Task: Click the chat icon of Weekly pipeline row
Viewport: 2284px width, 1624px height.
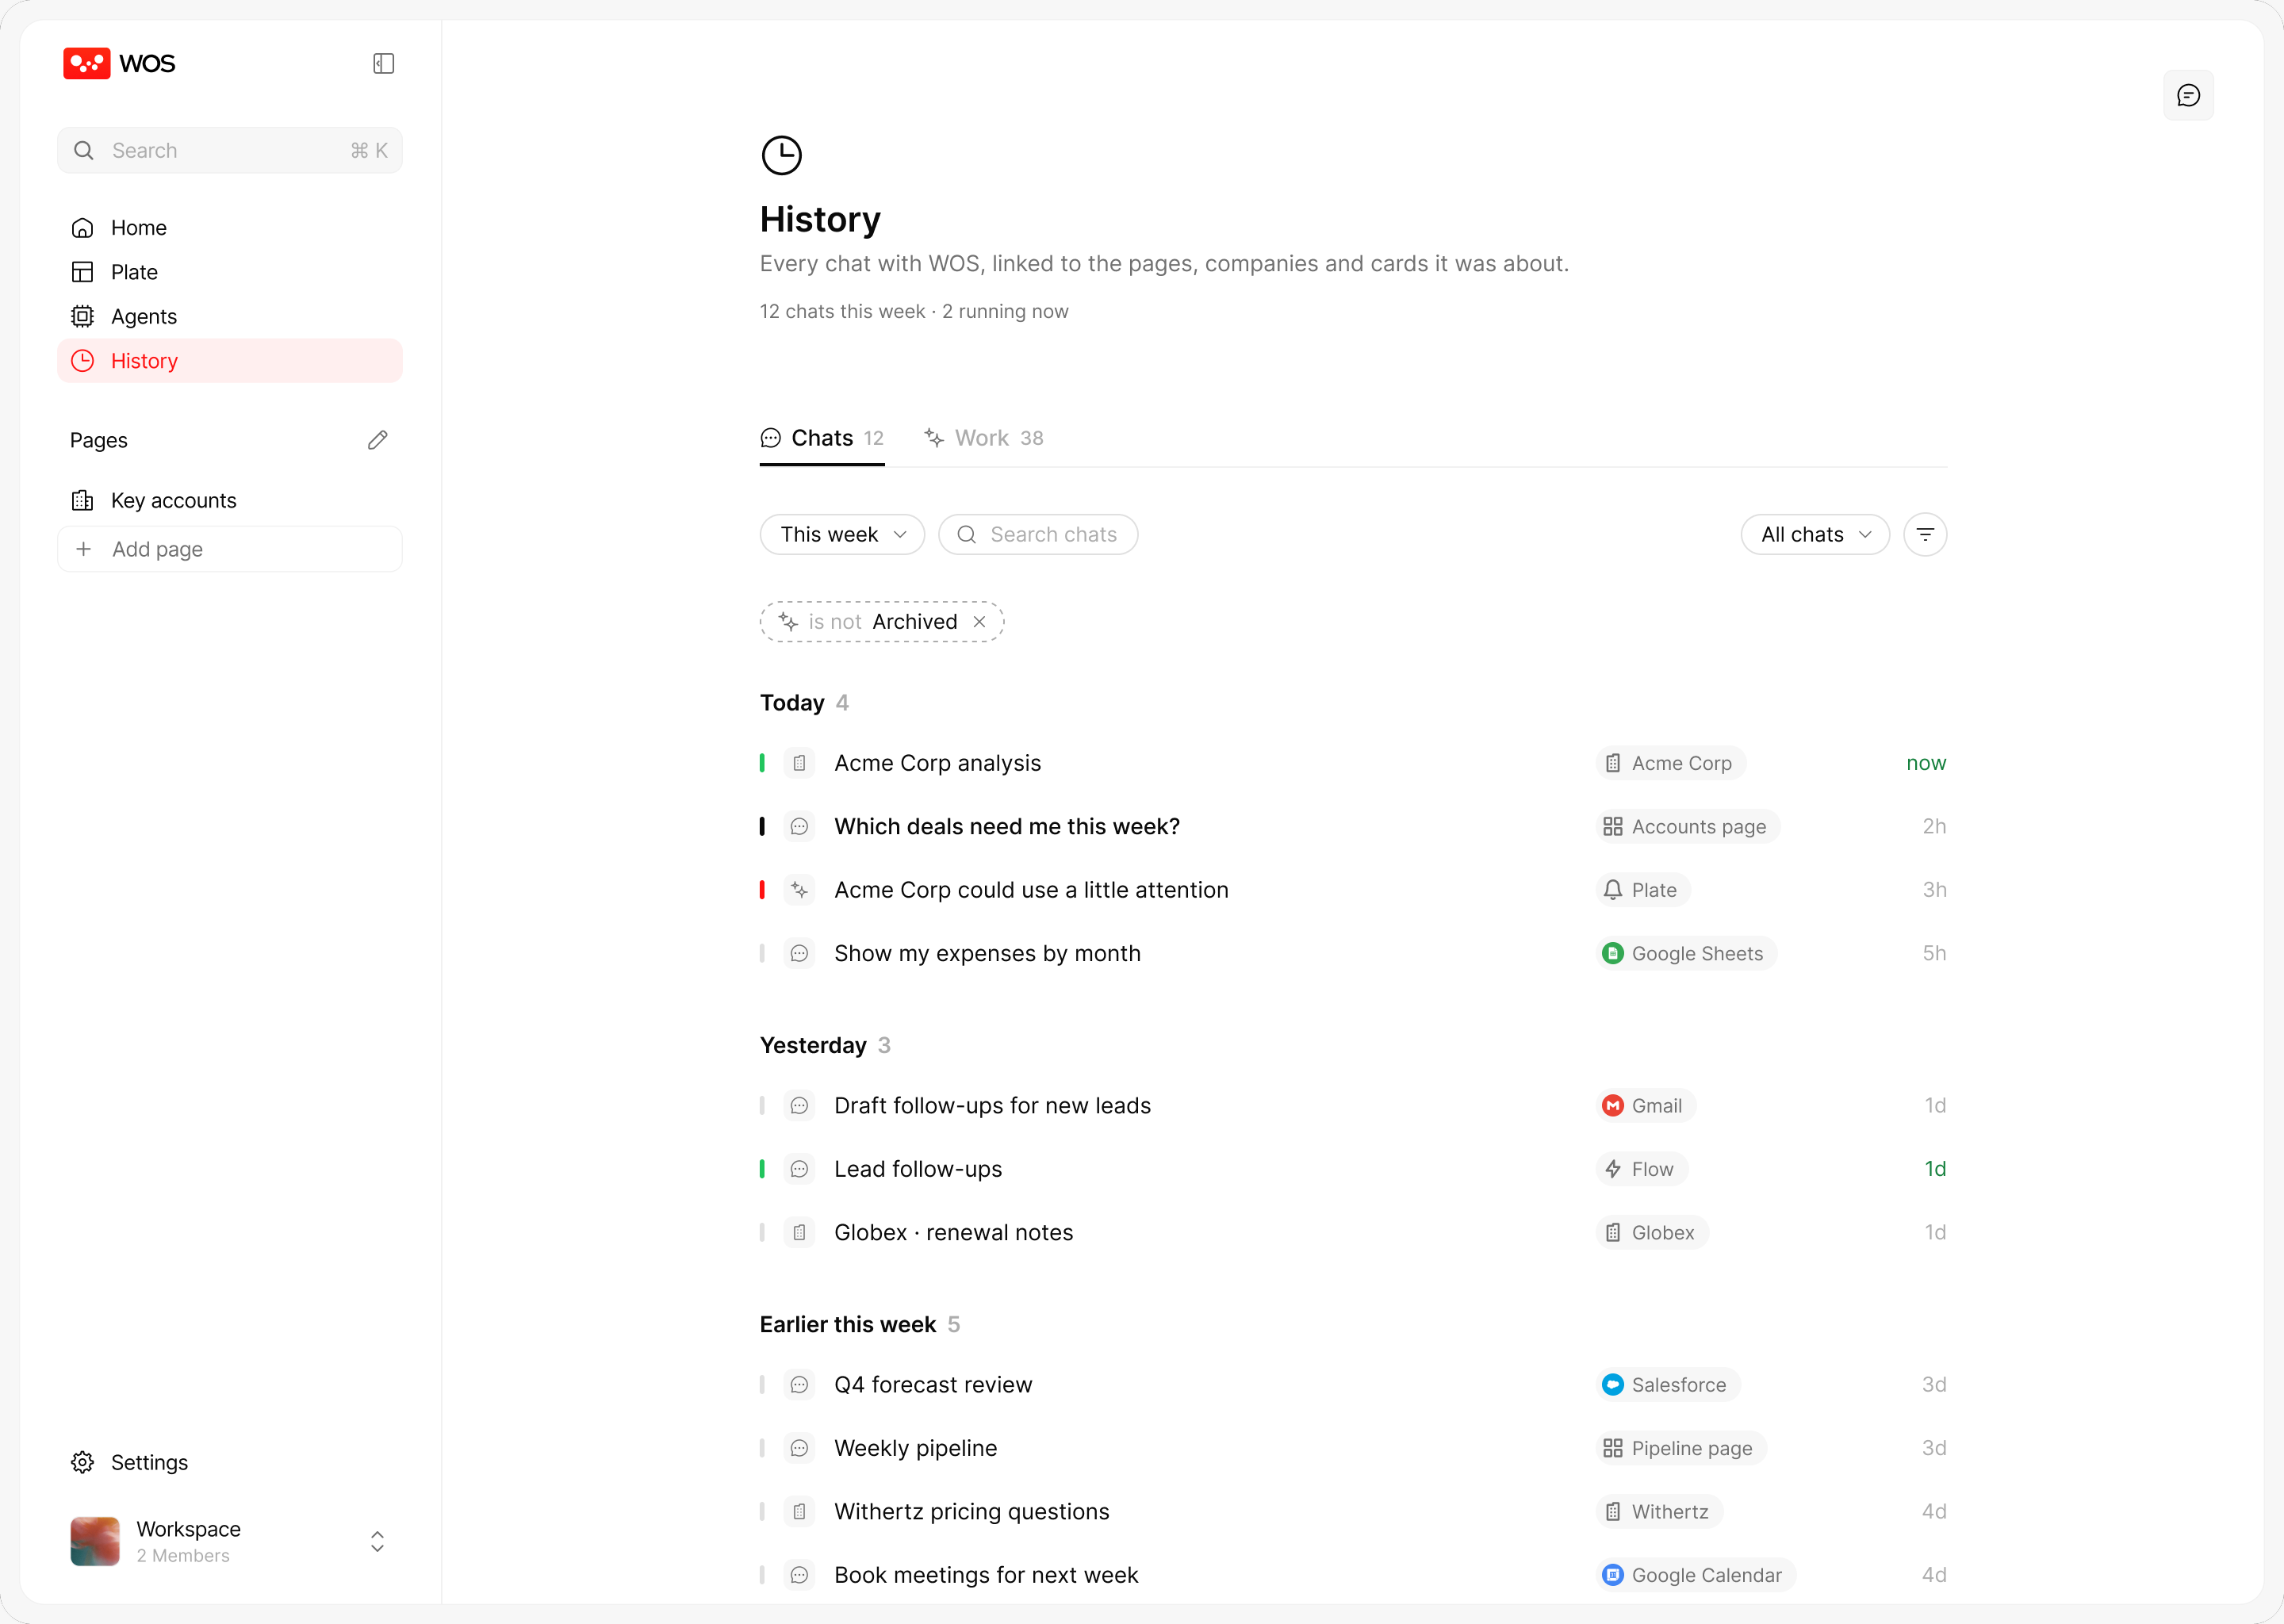Action: [799, 1448]
